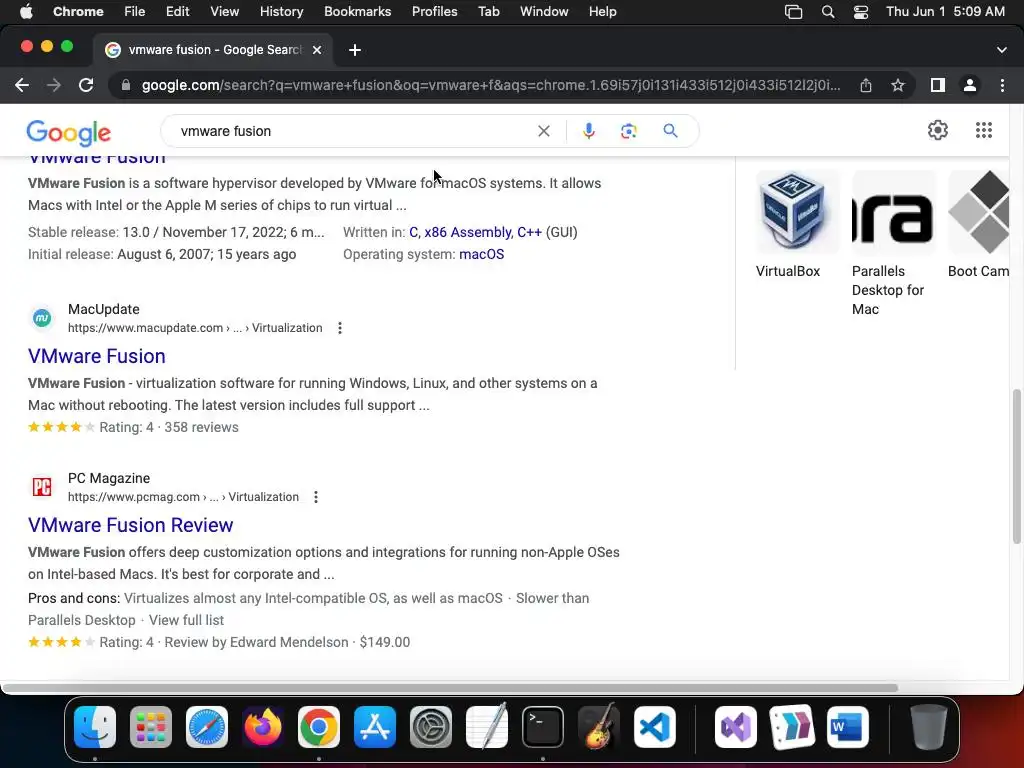Screen dimensions: 1024x768
Task: Follow the macOS operating system link
Action: coord(481,255)
